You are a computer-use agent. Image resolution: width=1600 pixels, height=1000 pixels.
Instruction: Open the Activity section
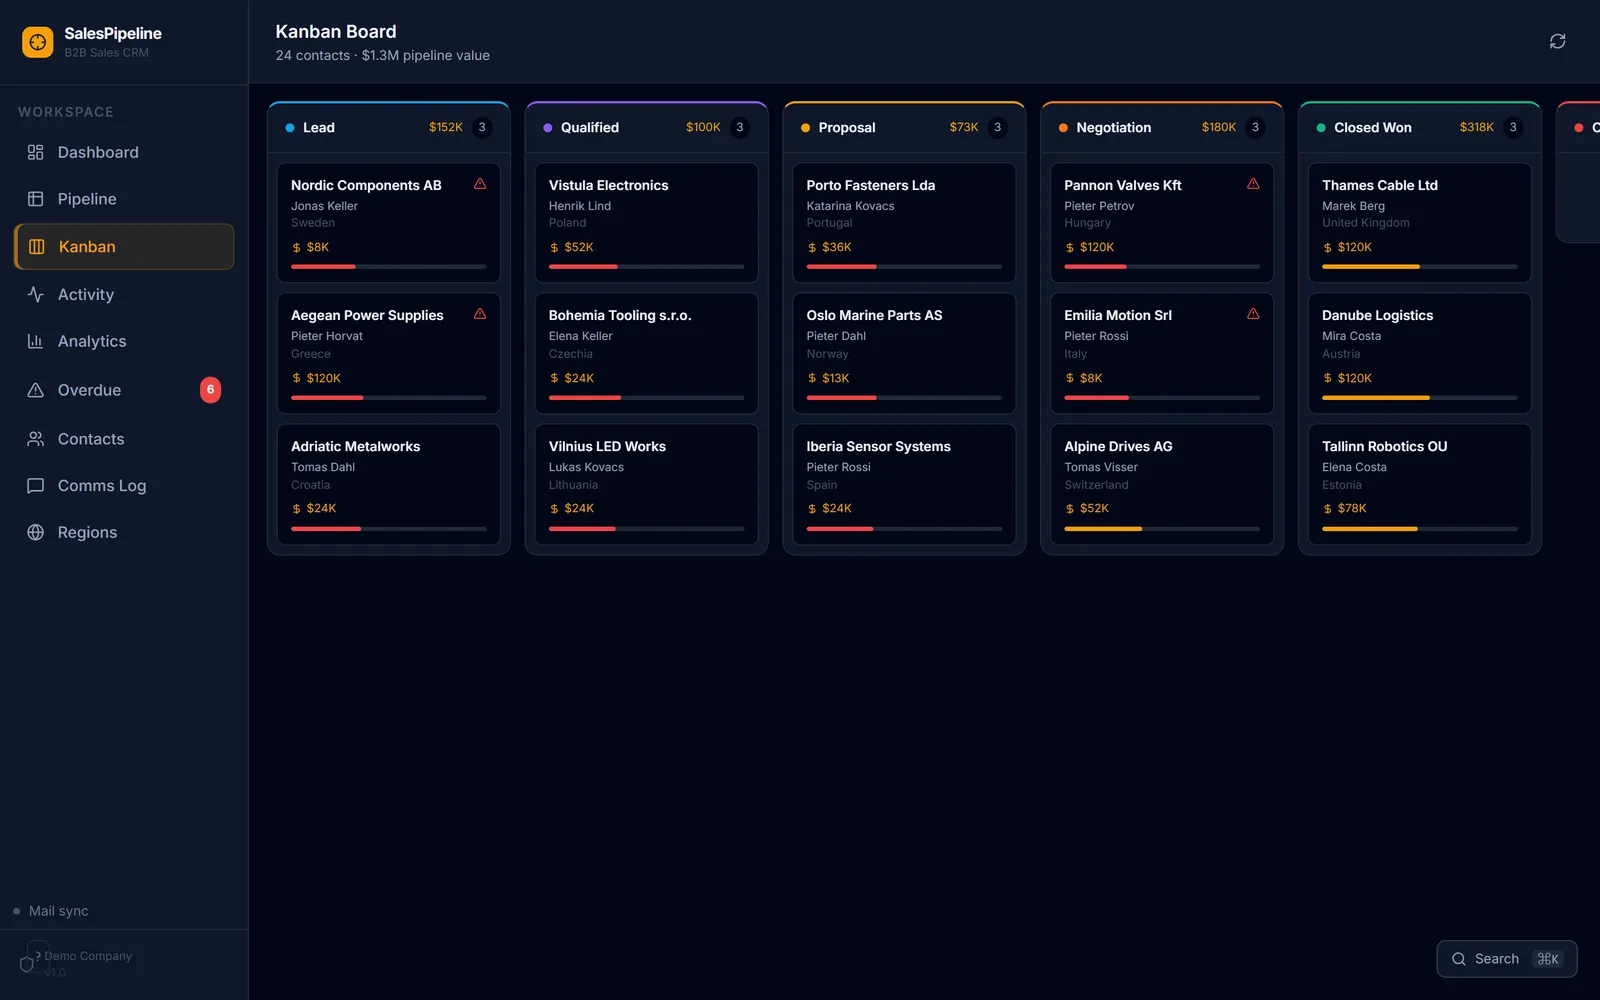tap(124, 294)
